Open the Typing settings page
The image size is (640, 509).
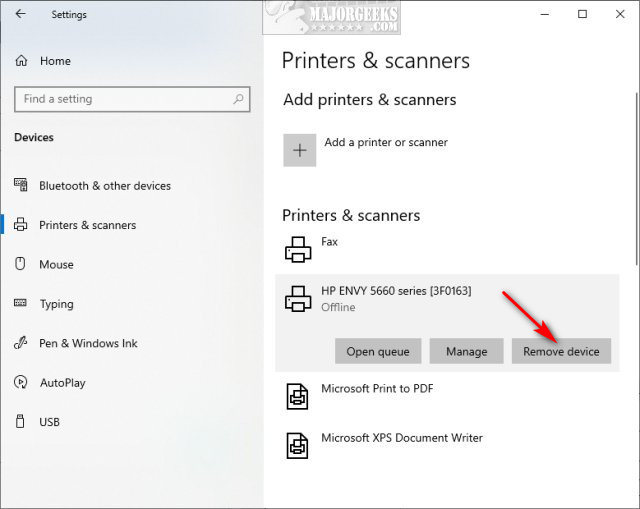click(56, 304)
